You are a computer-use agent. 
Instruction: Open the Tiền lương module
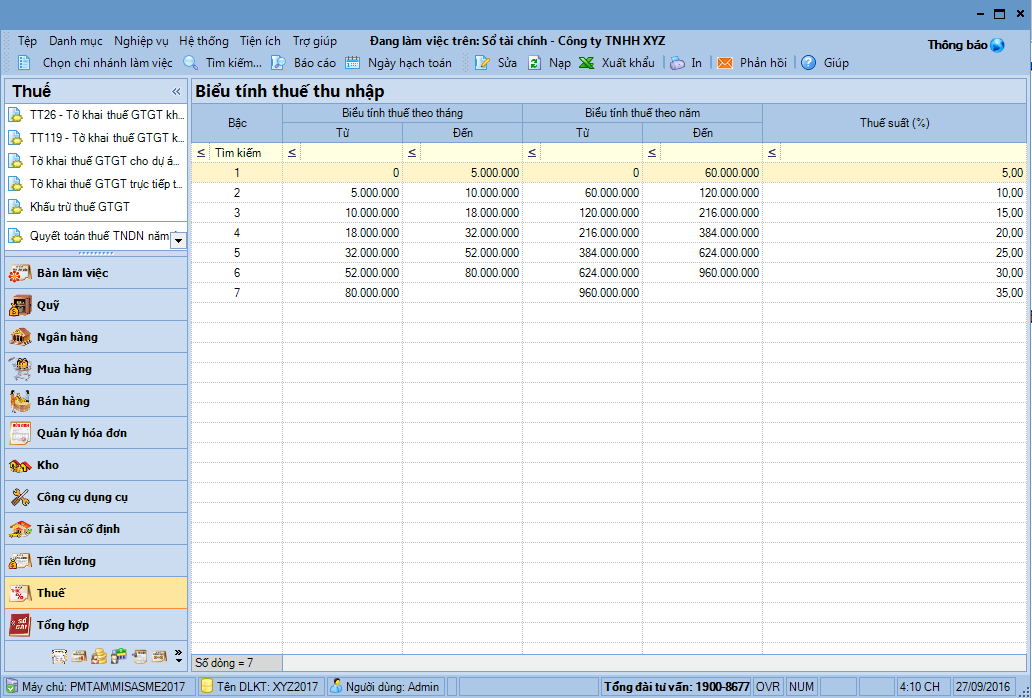click(x=66, y=561)
